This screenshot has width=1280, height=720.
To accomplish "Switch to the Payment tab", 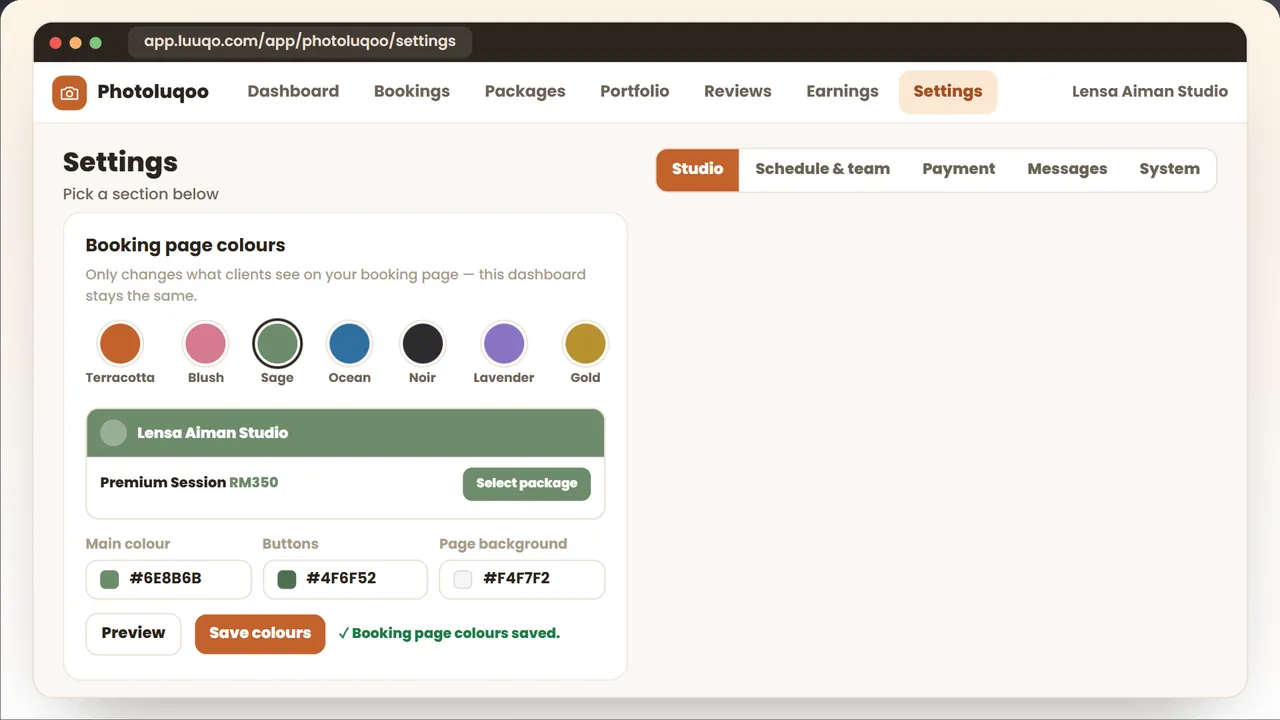I will [x=959, y=170].
